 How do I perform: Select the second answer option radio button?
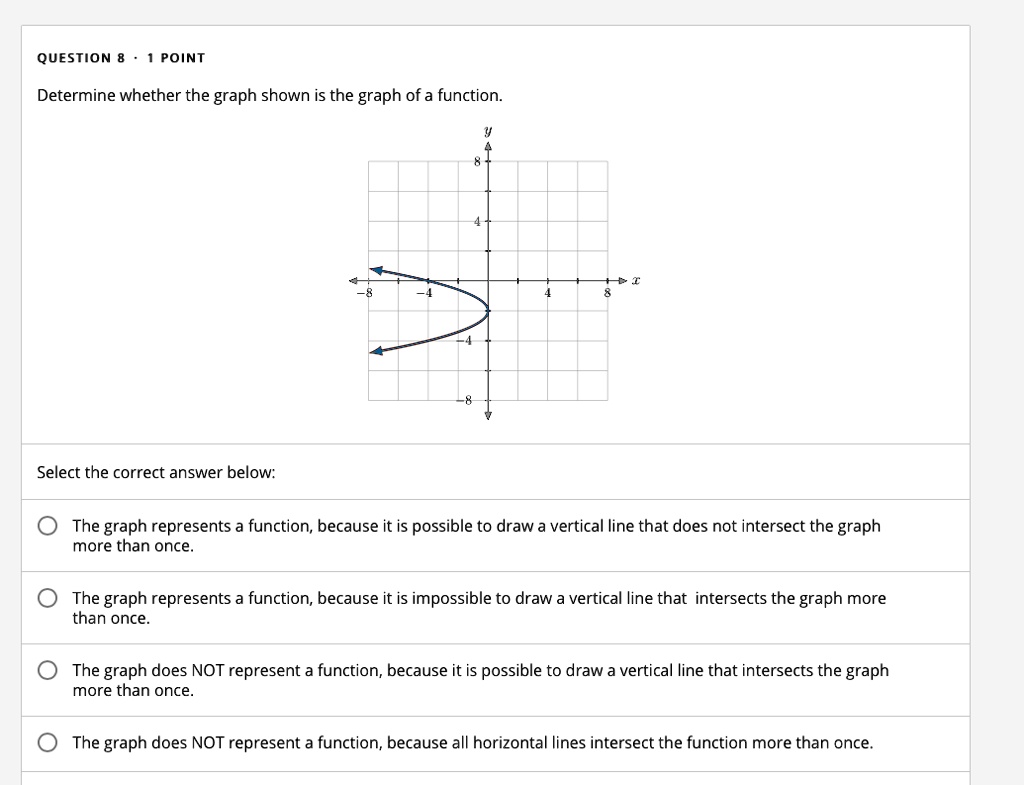click(x=47, y=597)
